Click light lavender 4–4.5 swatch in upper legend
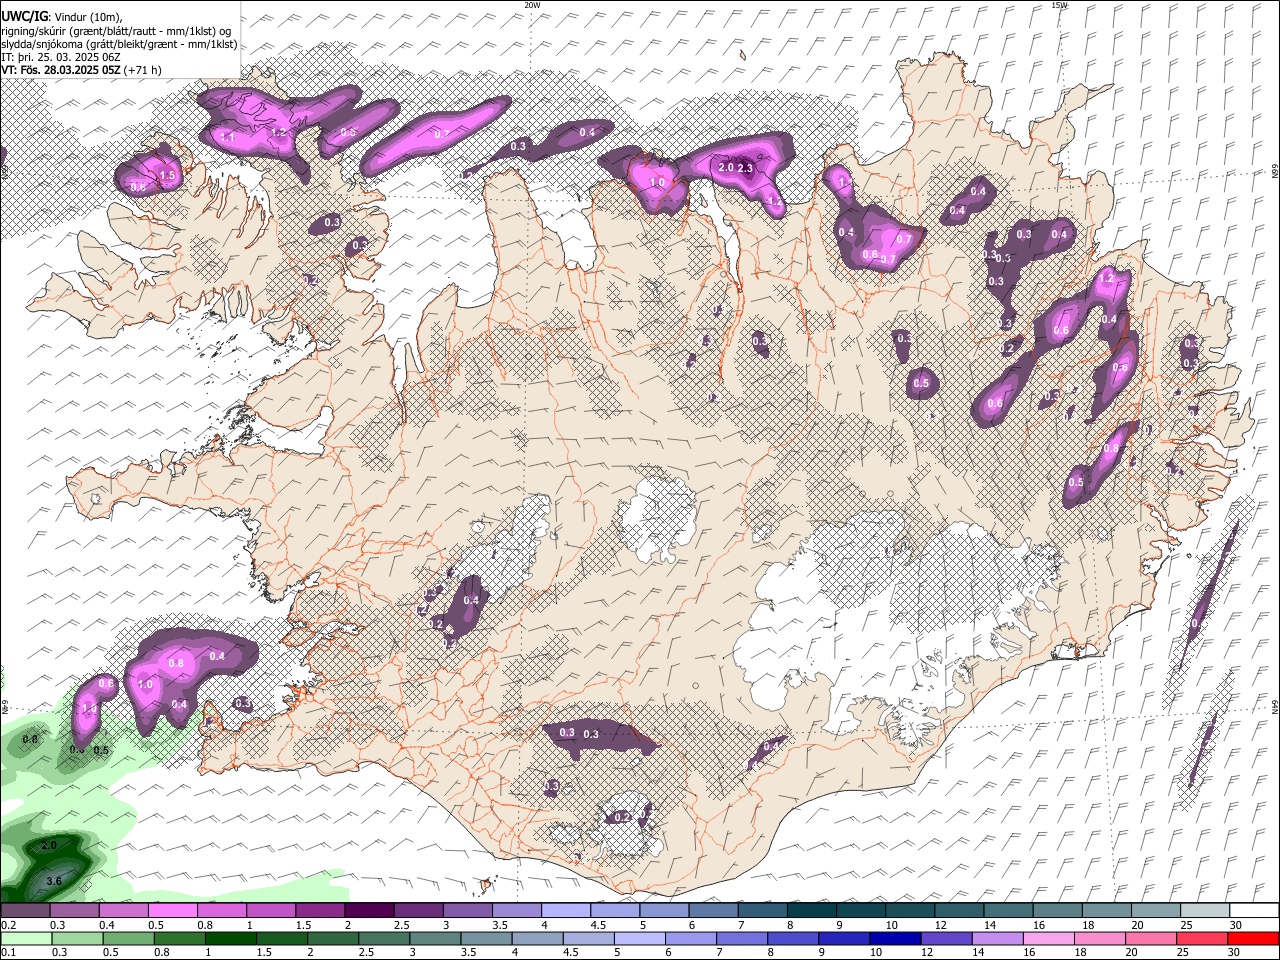The image size is (1280, 960). pyautogui.click(x=564, y=911)
